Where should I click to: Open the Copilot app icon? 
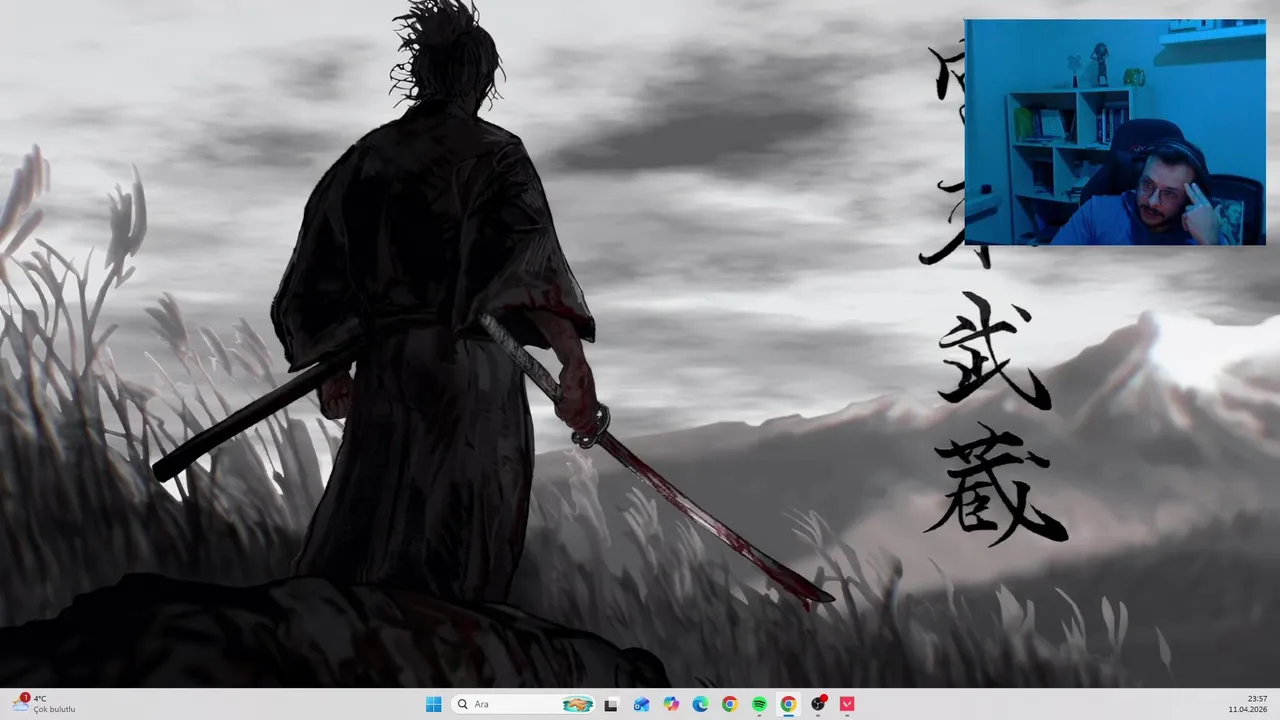click(x=671, y=704)
